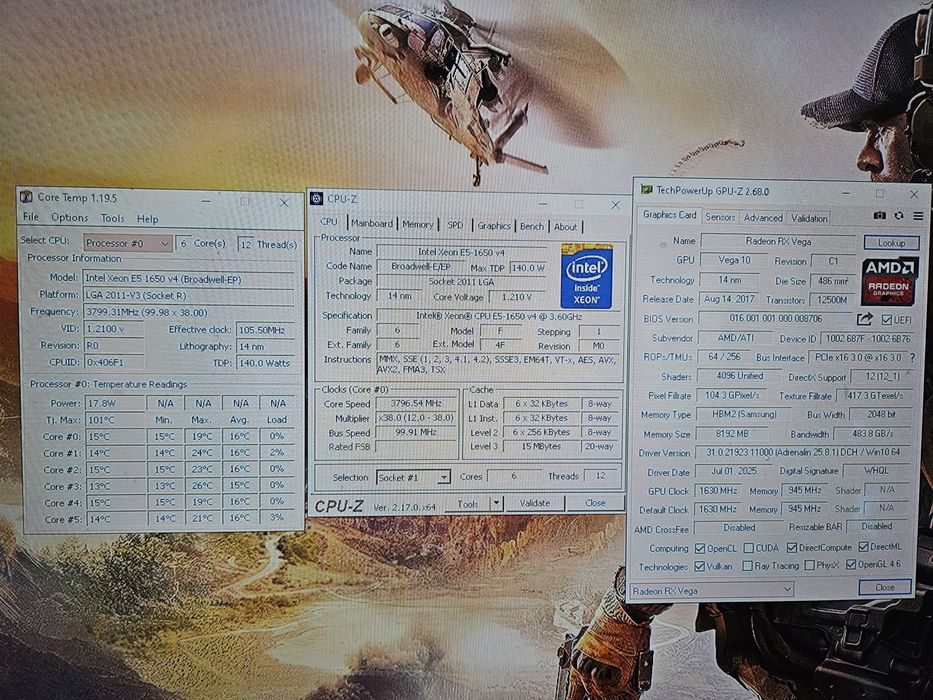Open the Tools menu in Core Temp
933x700 pixels.
[x=112, y=218]
